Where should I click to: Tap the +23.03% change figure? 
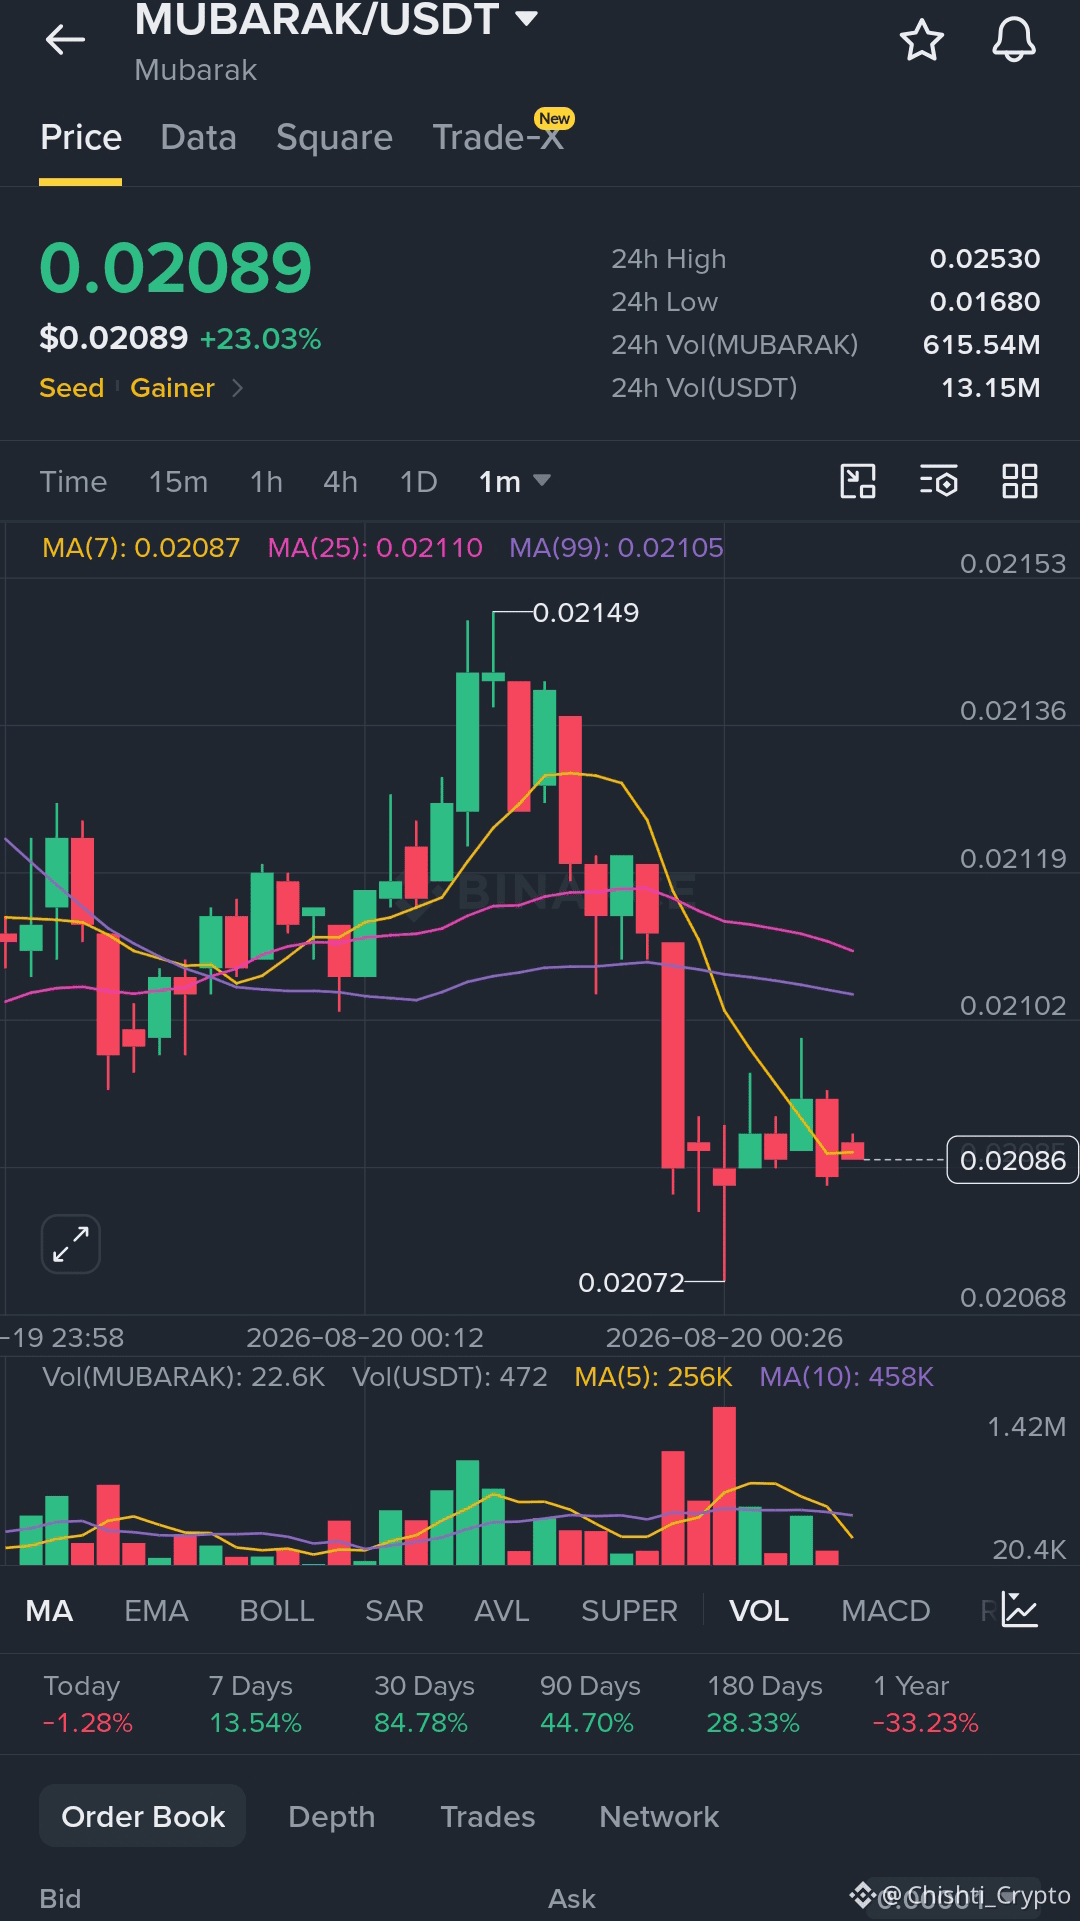pos(260,339)
